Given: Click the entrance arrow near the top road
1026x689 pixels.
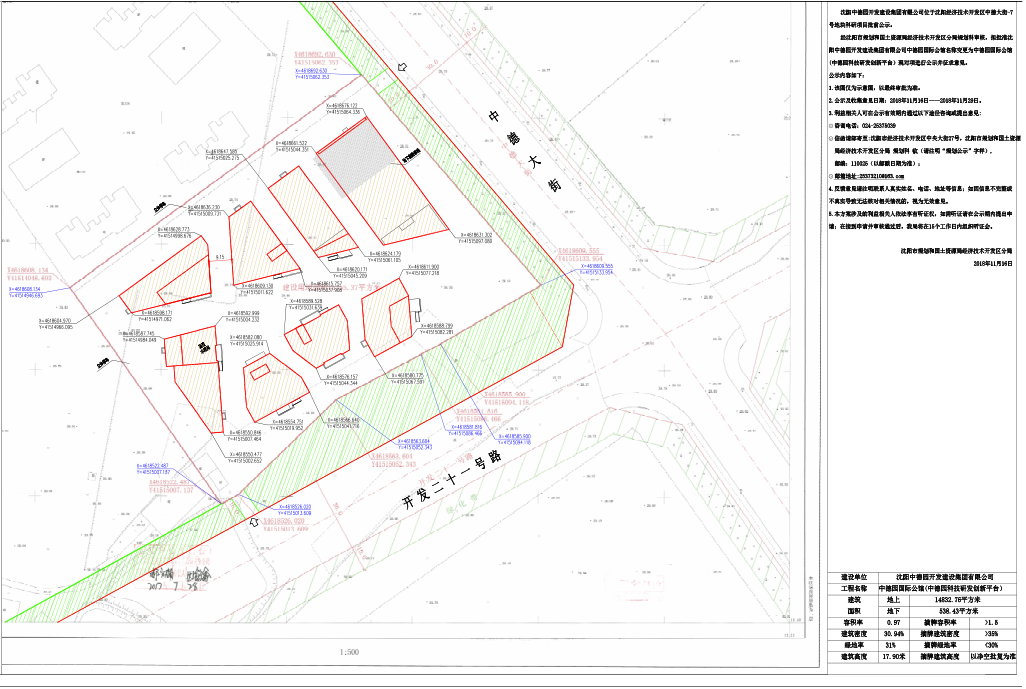Looking at the screenshot, I should point(402,67).
